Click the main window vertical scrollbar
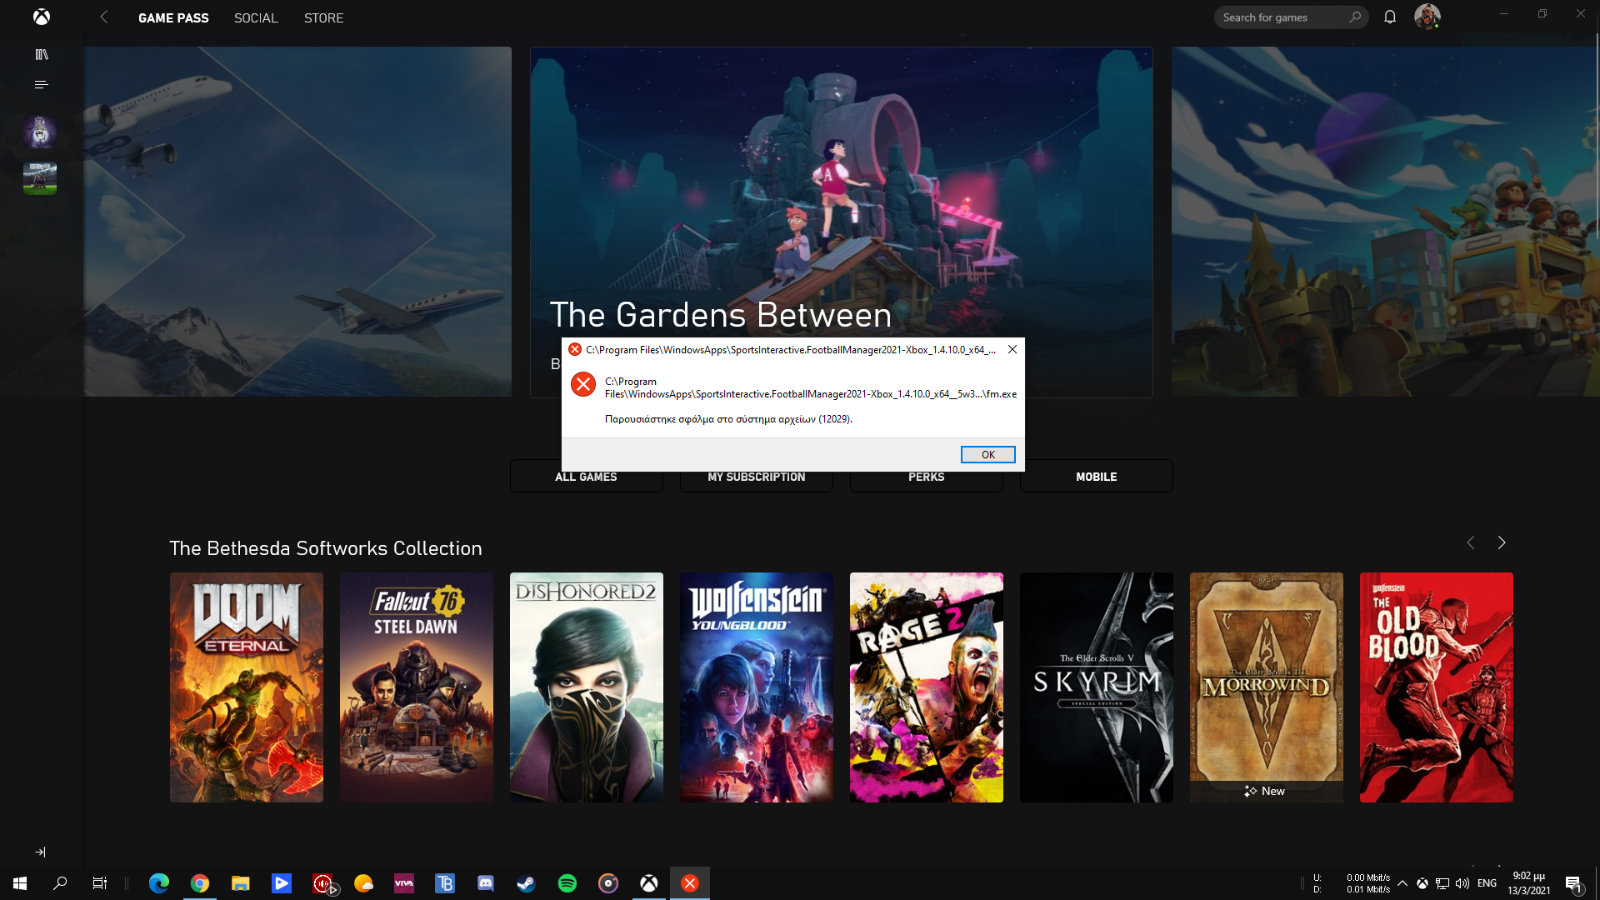 click(1596, 138)
